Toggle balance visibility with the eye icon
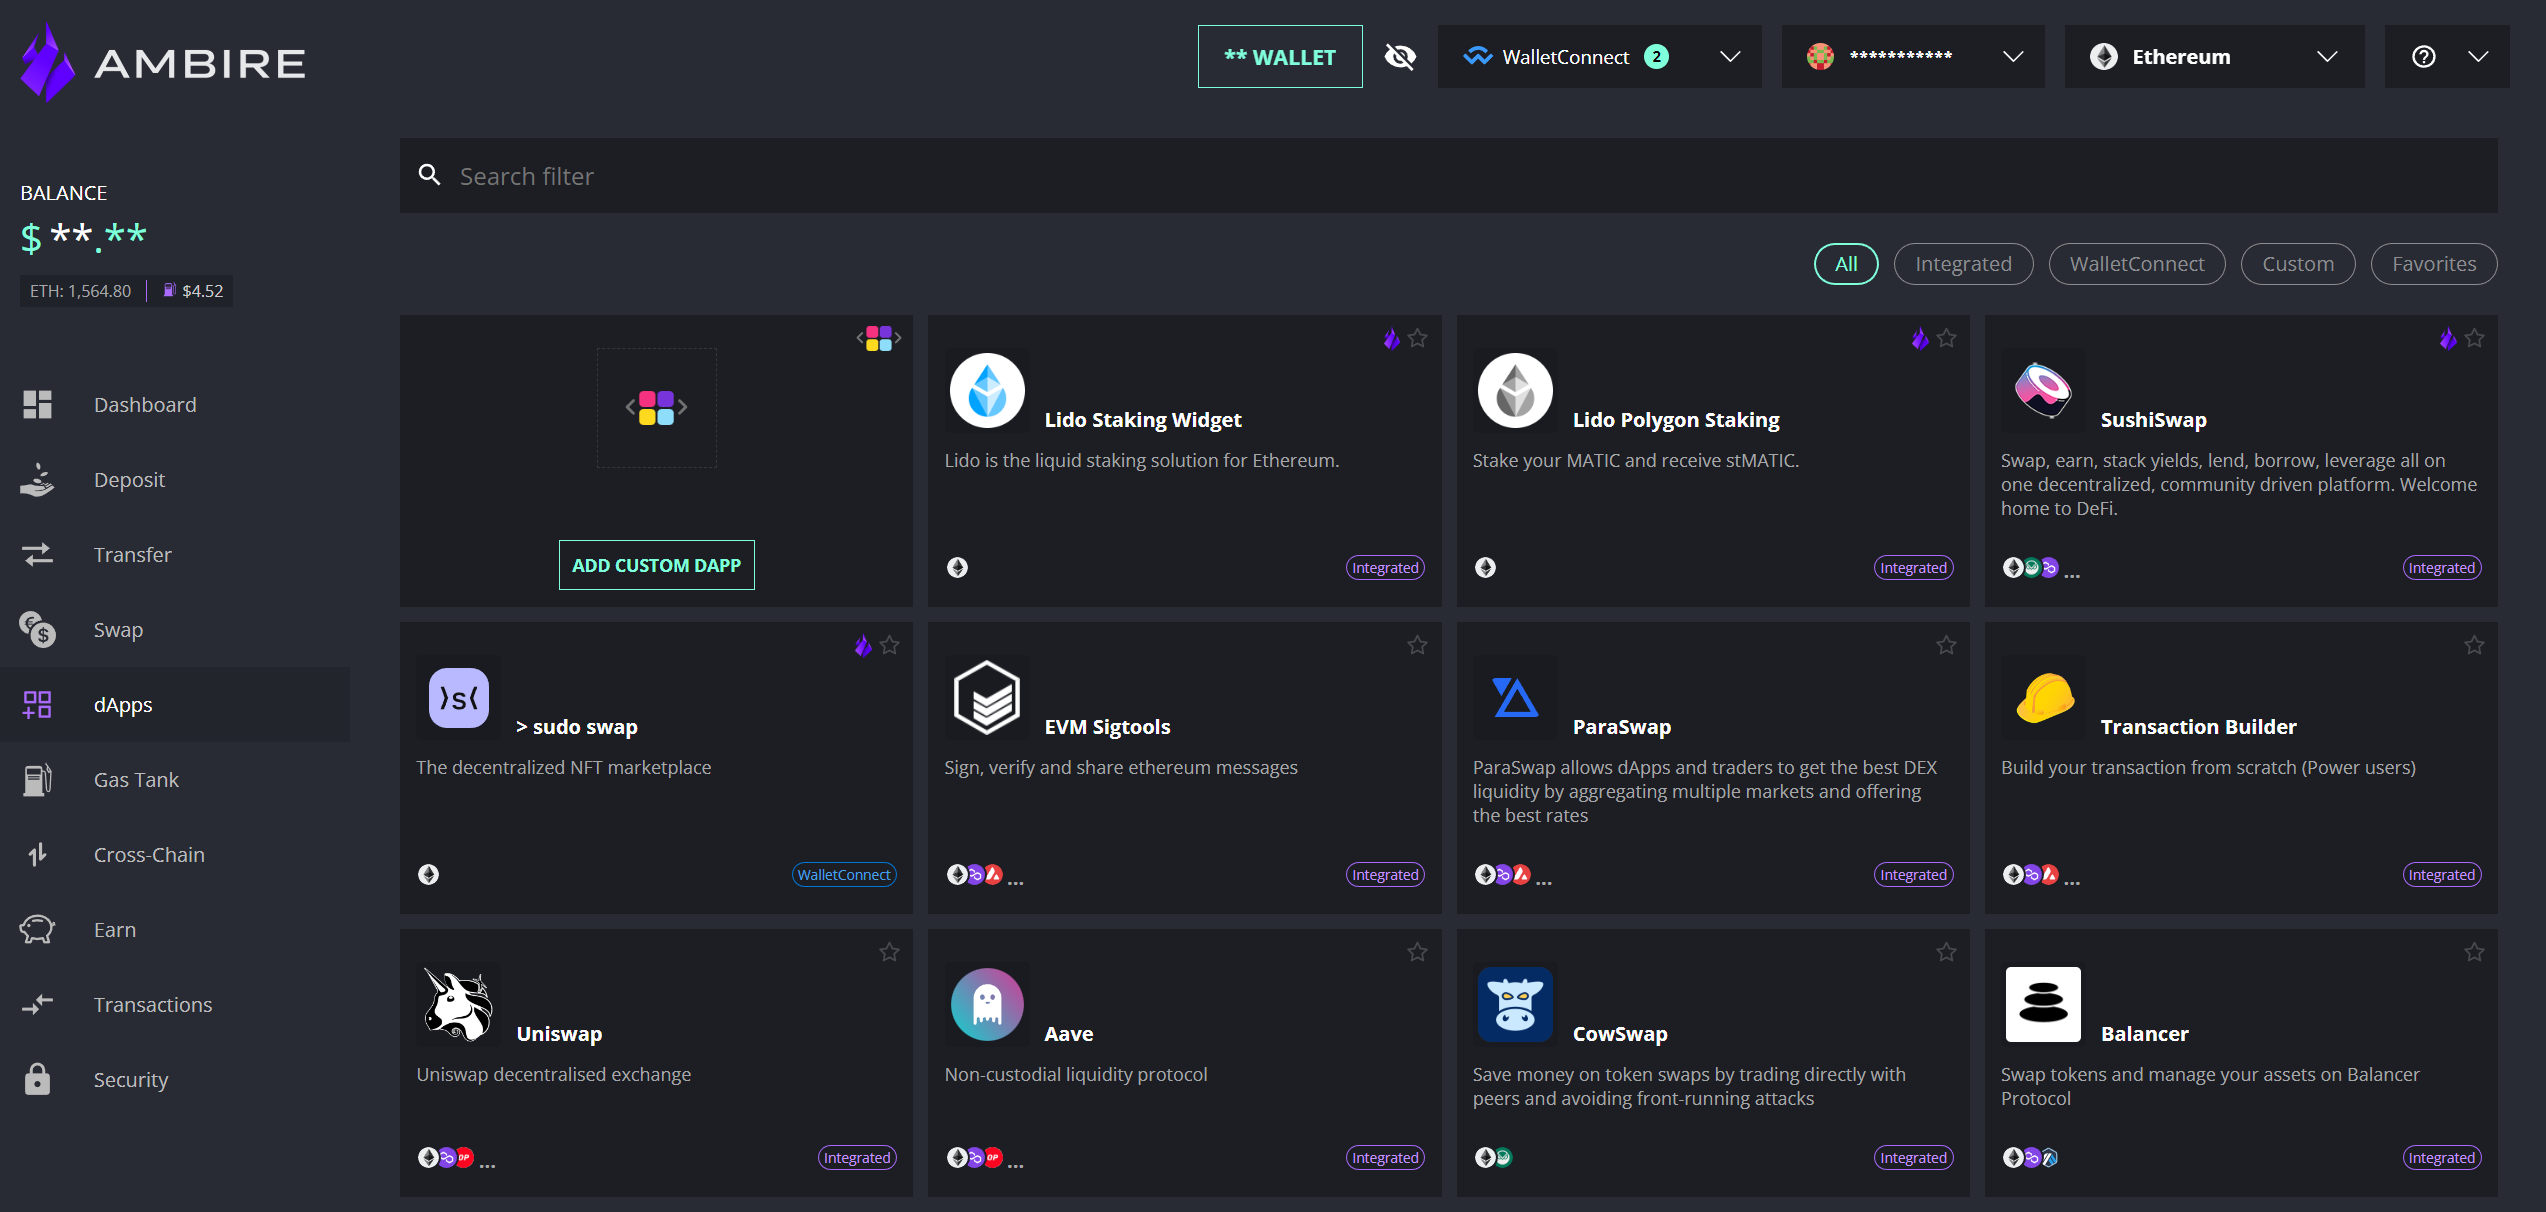2546x1212 pixels. 1400,56
